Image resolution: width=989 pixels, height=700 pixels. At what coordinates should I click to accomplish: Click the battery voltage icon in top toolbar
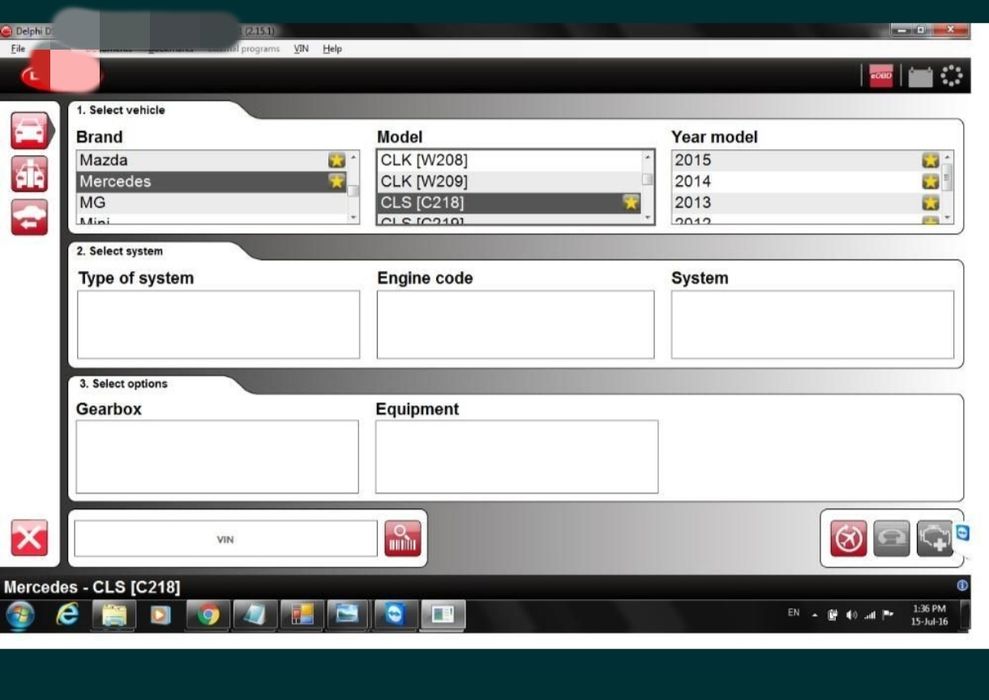tap(920, 77)
